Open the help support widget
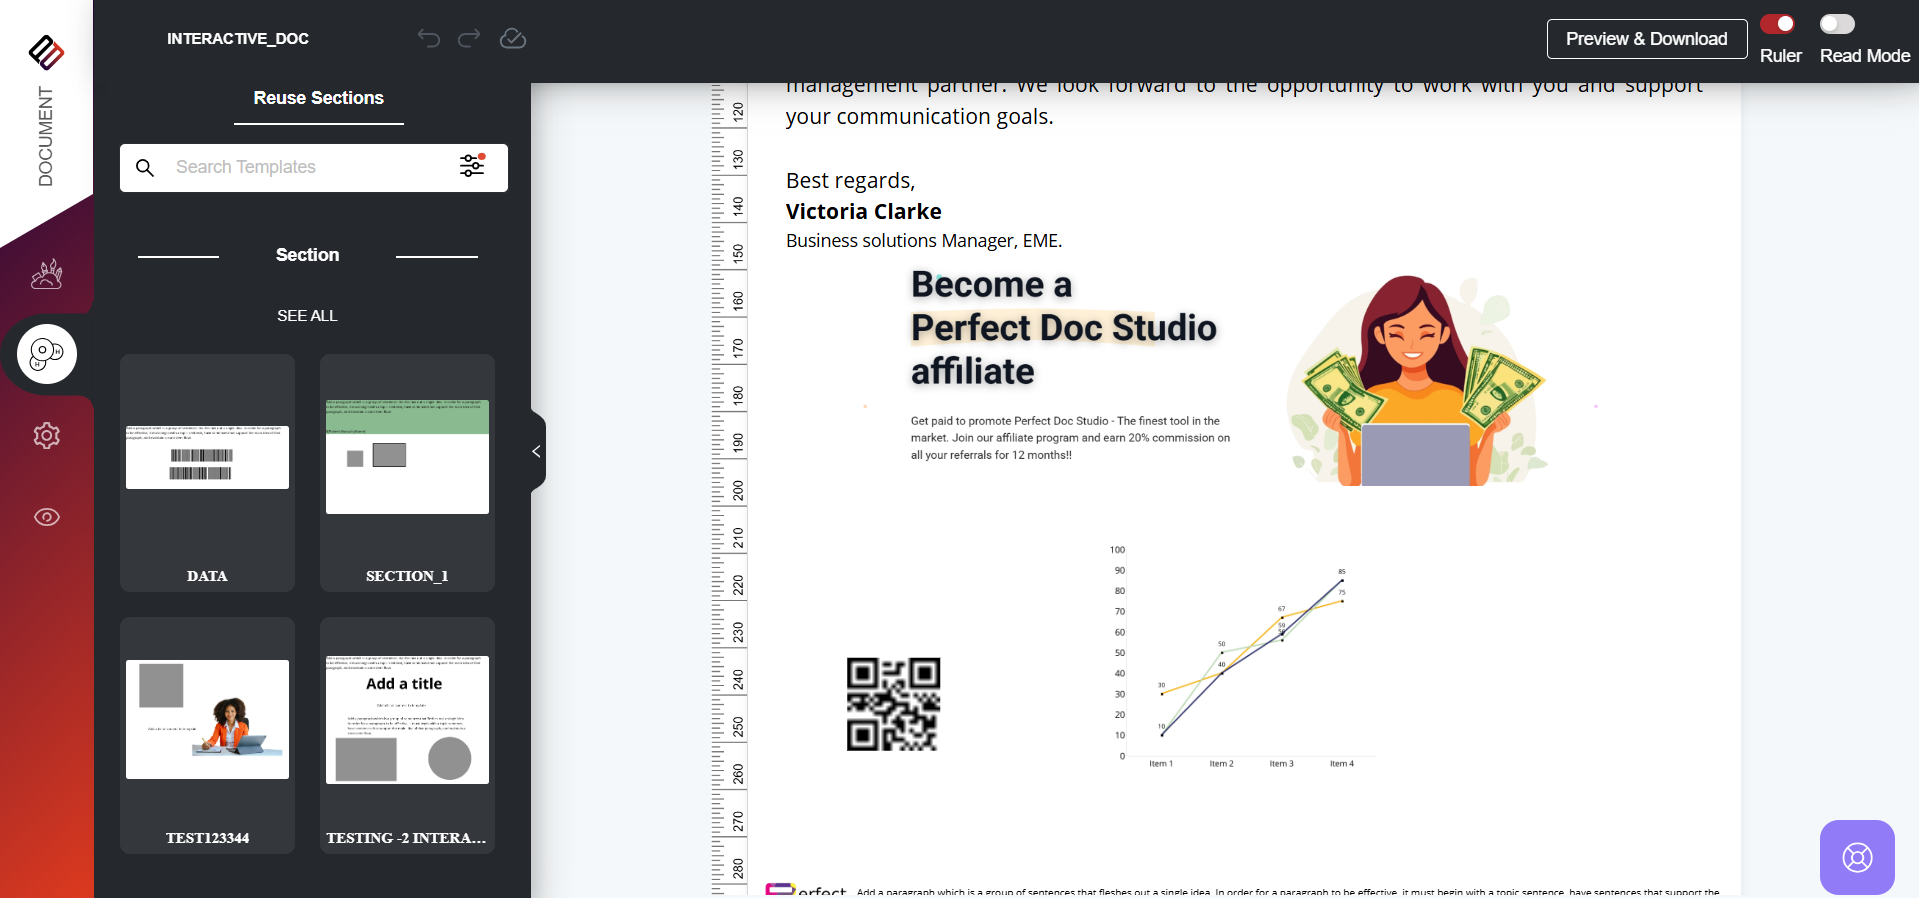This screenshot has width=1919, height=898. pyautogui.click(x=1857, y=857)
